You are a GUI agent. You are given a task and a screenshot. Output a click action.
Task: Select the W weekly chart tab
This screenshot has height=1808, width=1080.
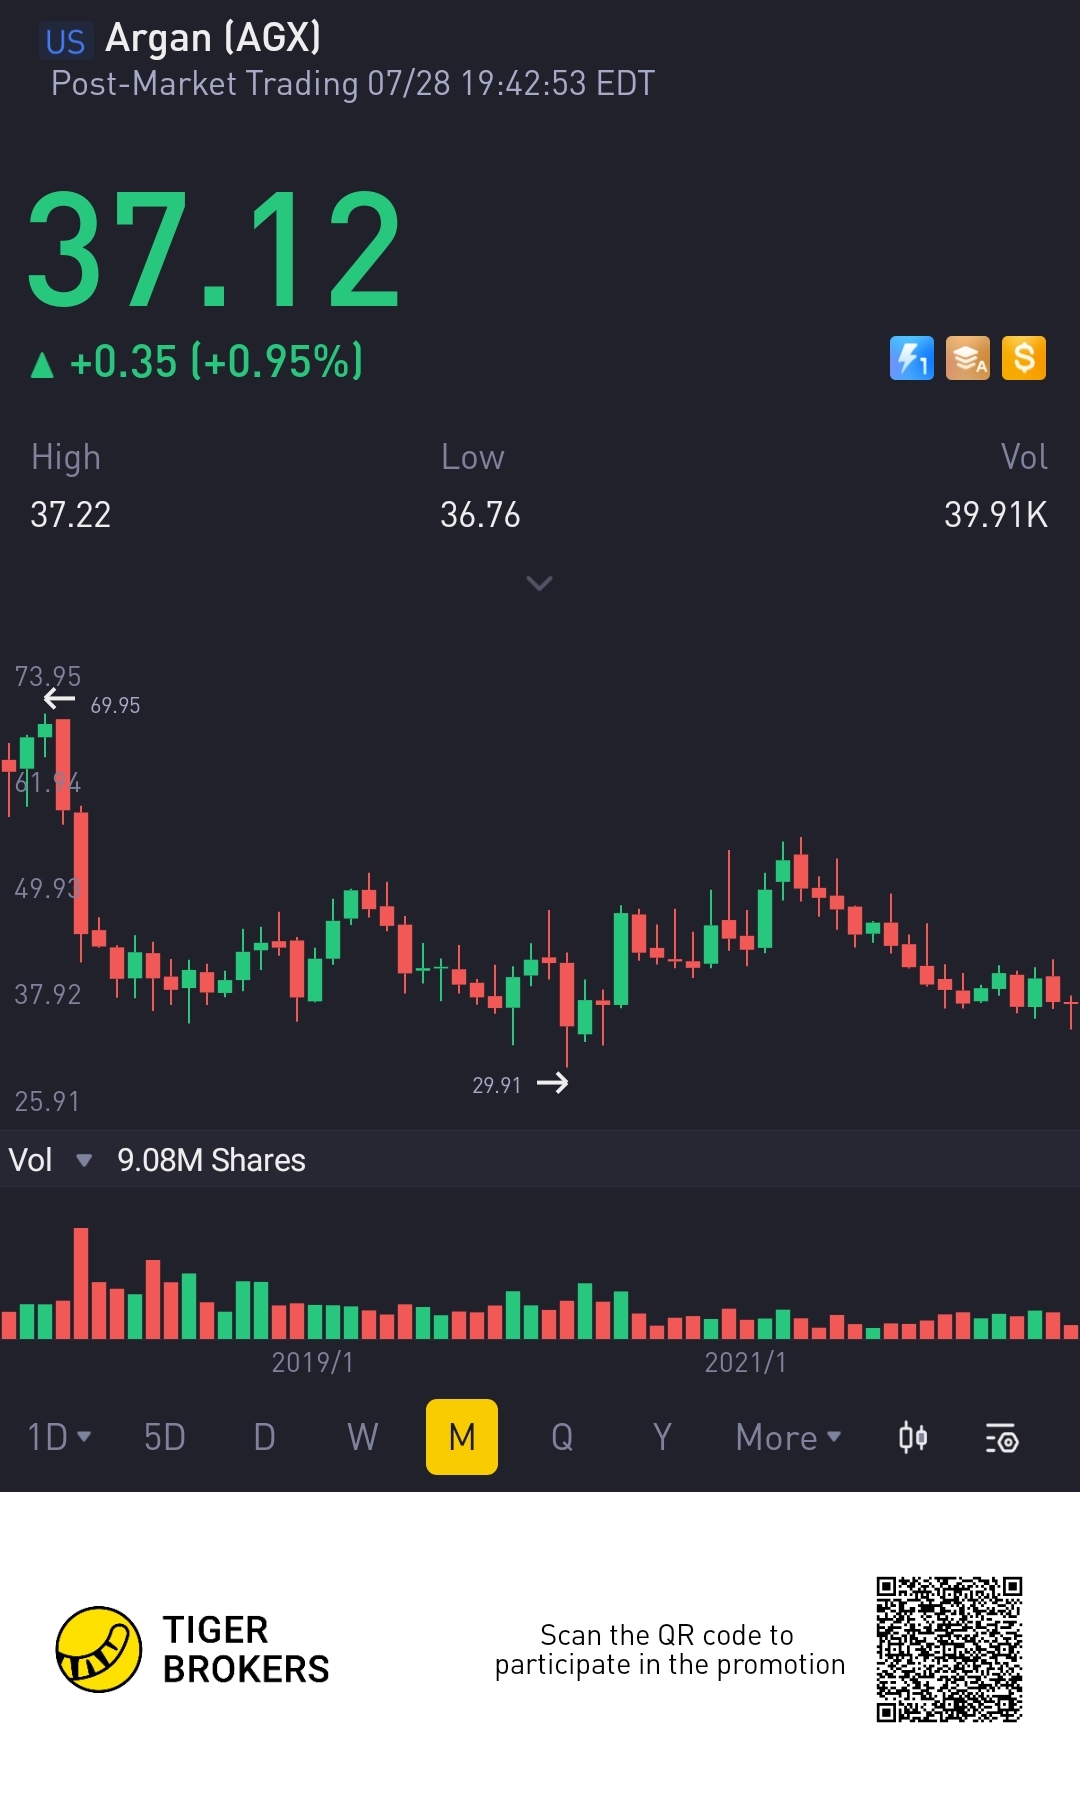363,1437
